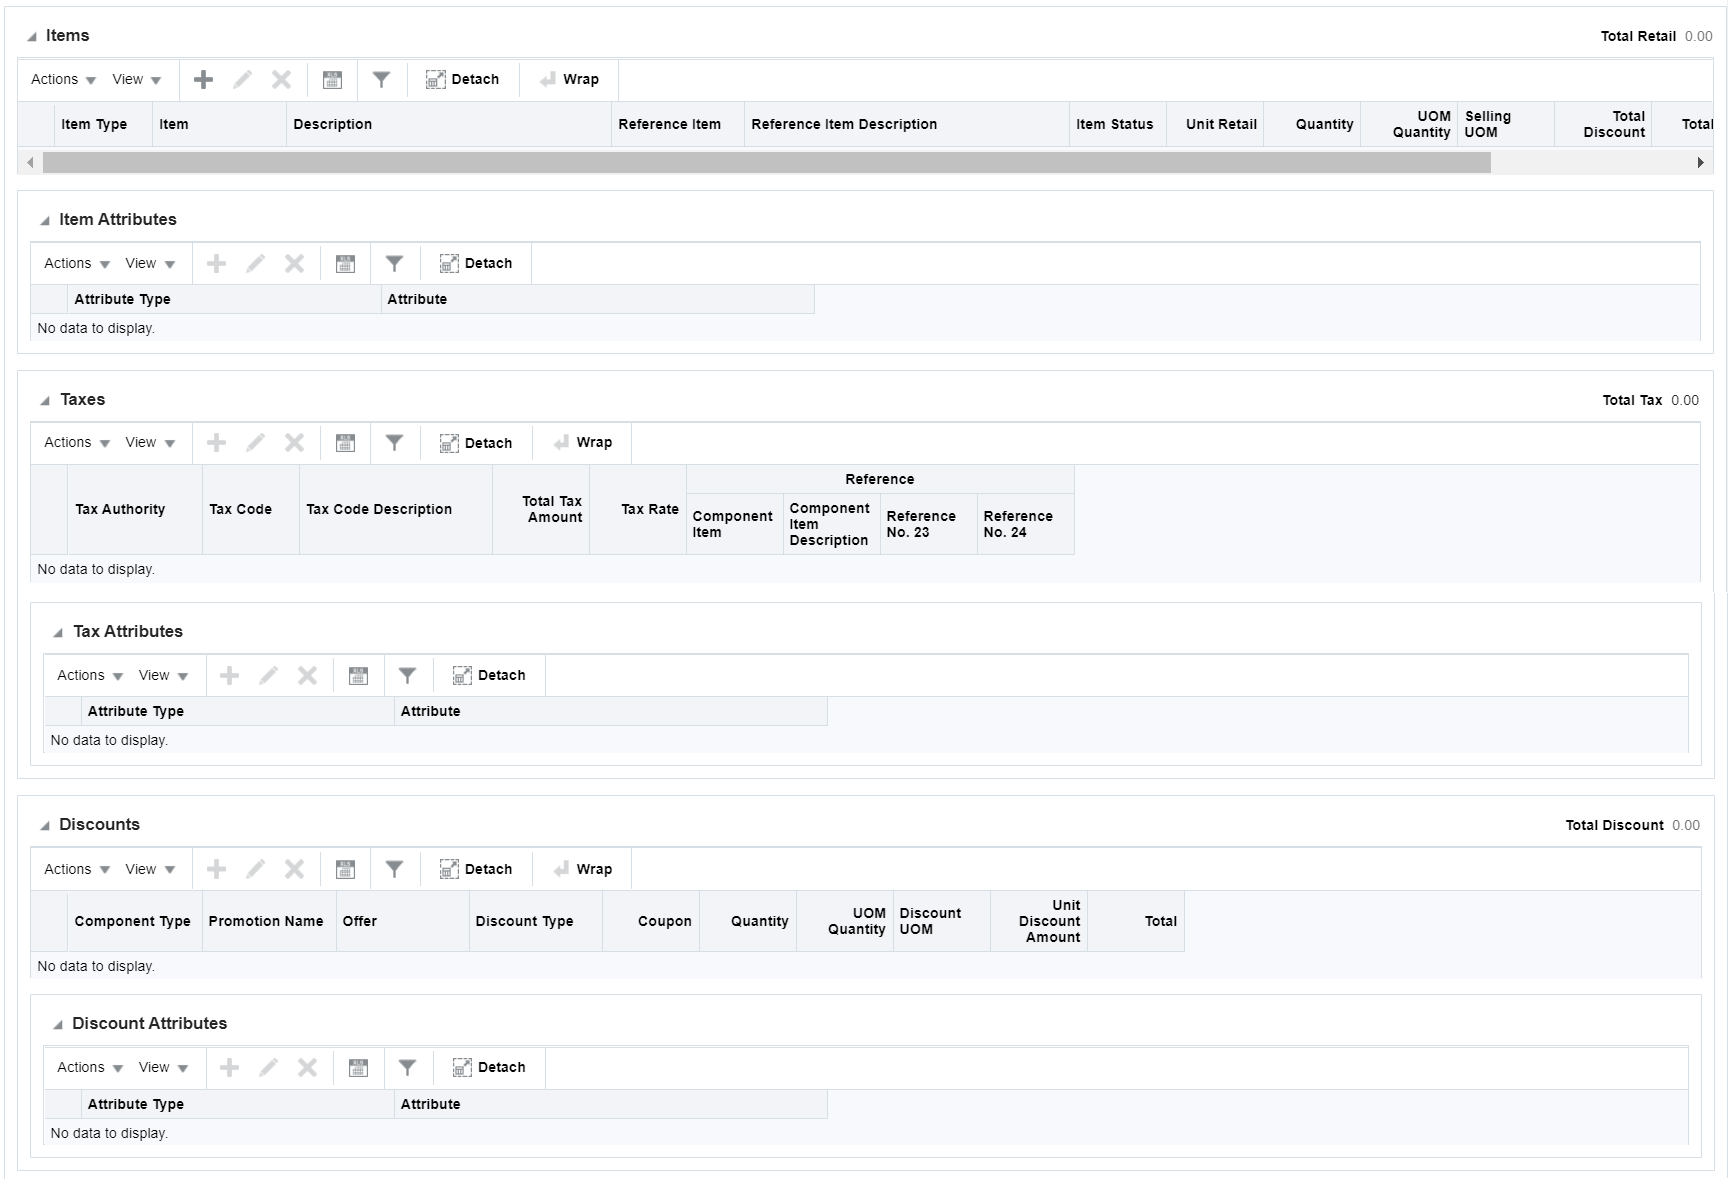Click the Items table horizontal scrollbar right arrow

1703,161
